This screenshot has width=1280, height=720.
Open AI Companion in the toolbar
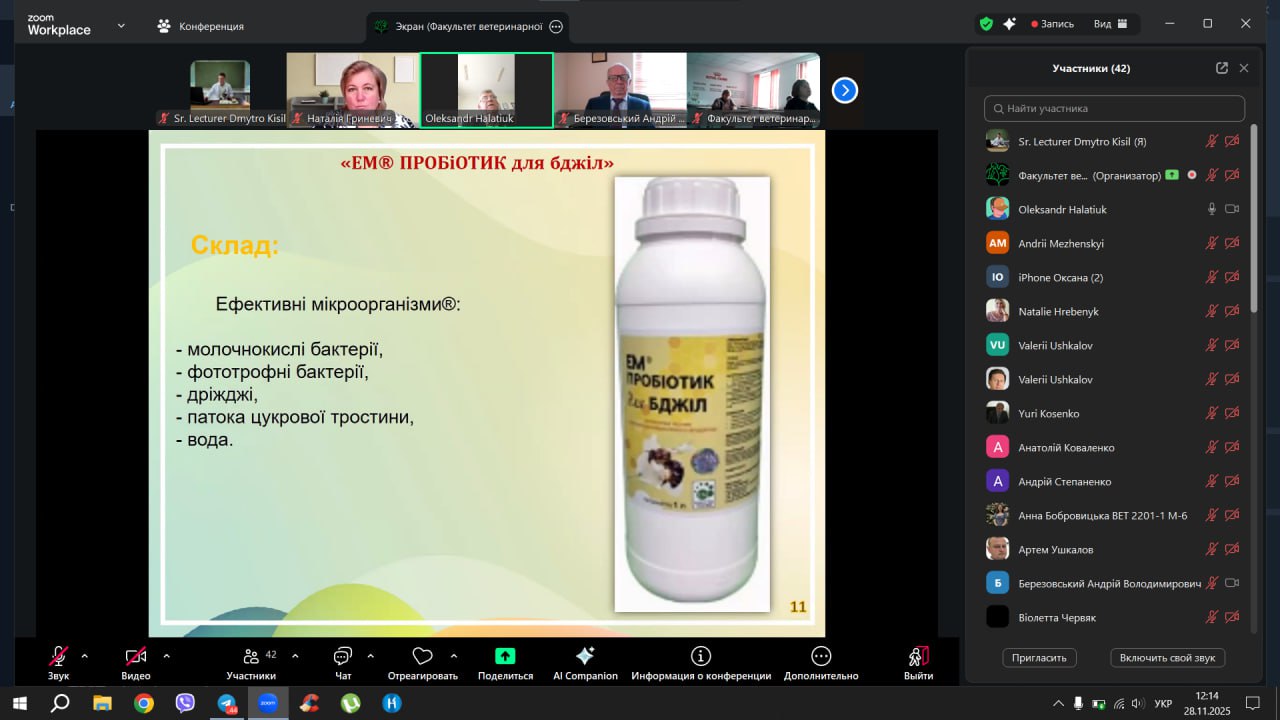pos(585,656)
